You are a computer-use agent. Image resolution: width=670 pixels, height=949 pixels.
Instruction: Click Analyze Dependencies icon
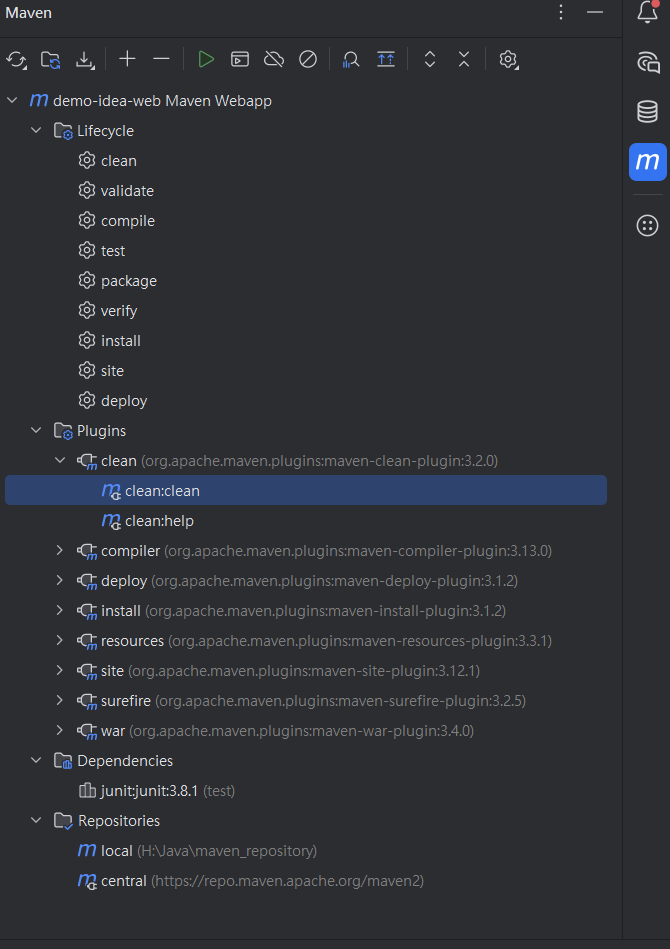click(350, 59)
